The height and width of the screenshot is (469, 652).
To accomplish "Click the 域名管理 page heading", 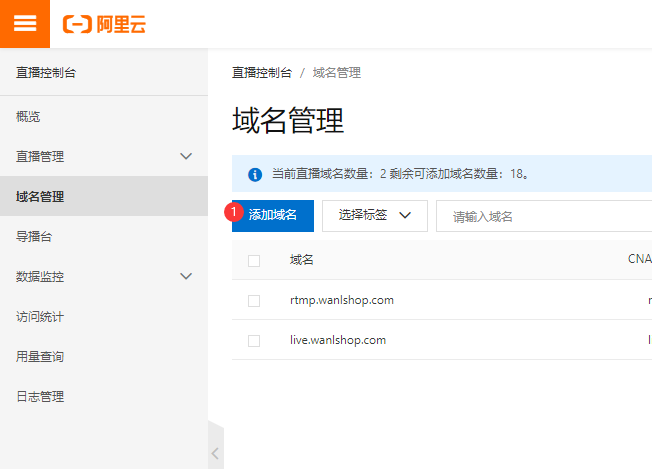I will pyautogui.click(x=288, y=120).
